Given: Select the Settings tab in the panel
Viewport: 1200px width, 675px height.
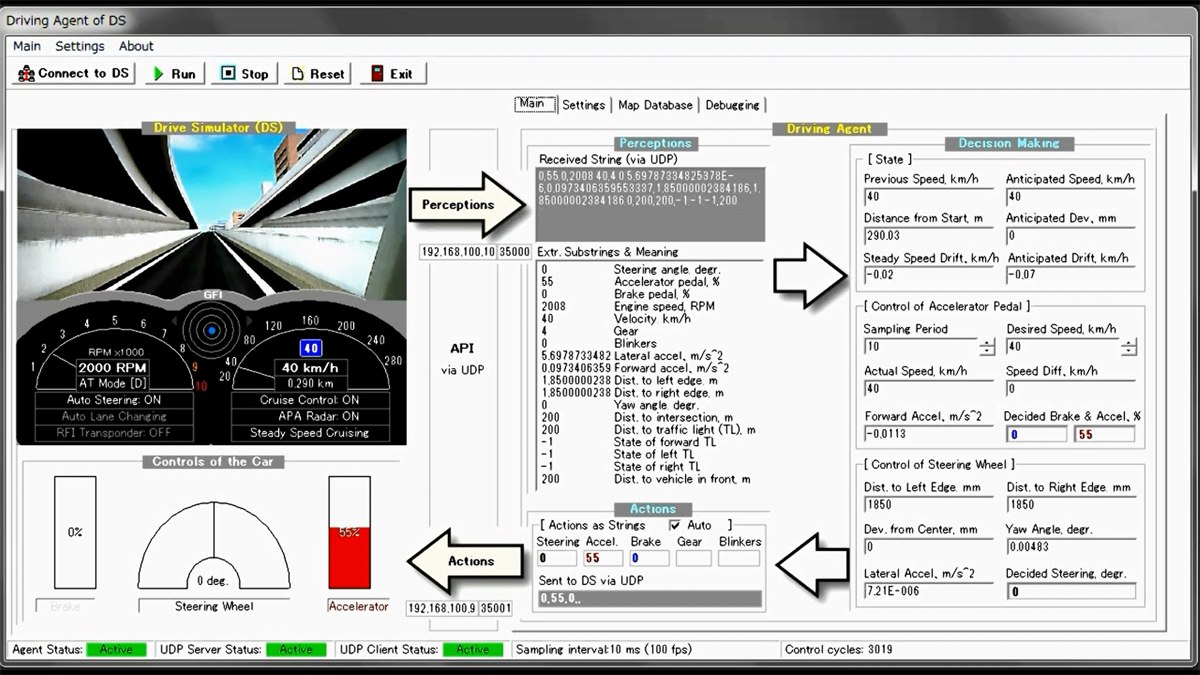Looking at the screenshot, I should tap(583, 105).
